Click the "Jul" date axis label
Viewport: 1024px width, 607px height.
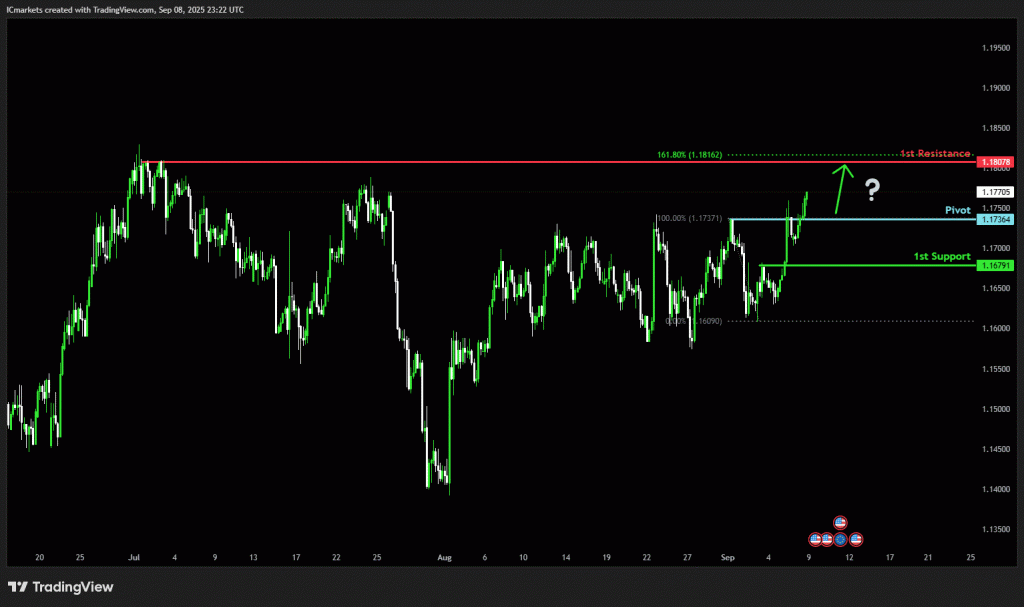pos(134,557)
